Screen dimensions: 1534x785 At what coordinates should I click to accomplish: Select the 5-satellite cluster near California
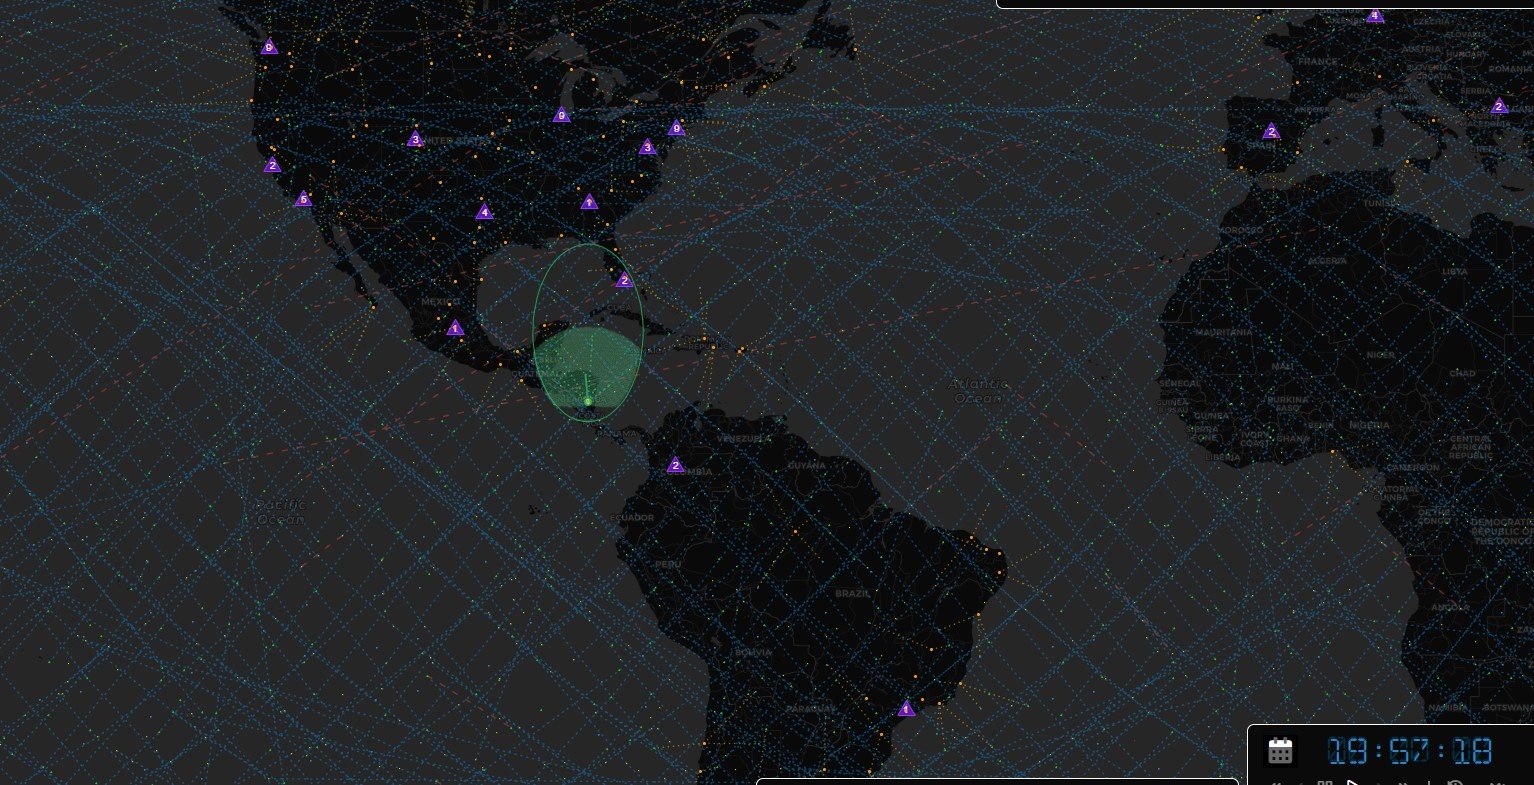point(303,199)
